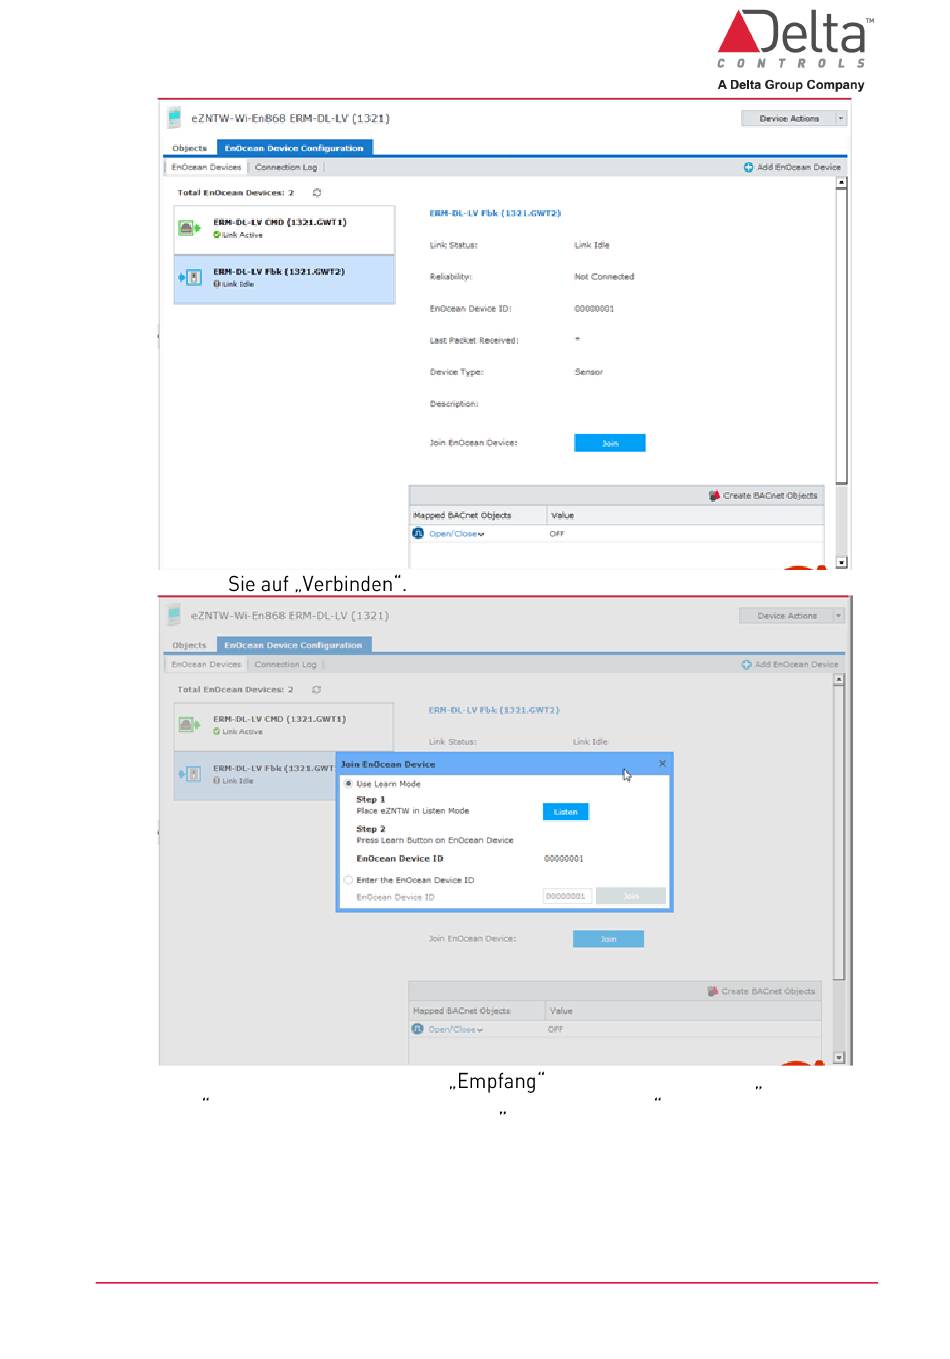Click the Link Idle status icon, top screenshot
Screen dimensions: 950x1359
(x=216, y=284)
